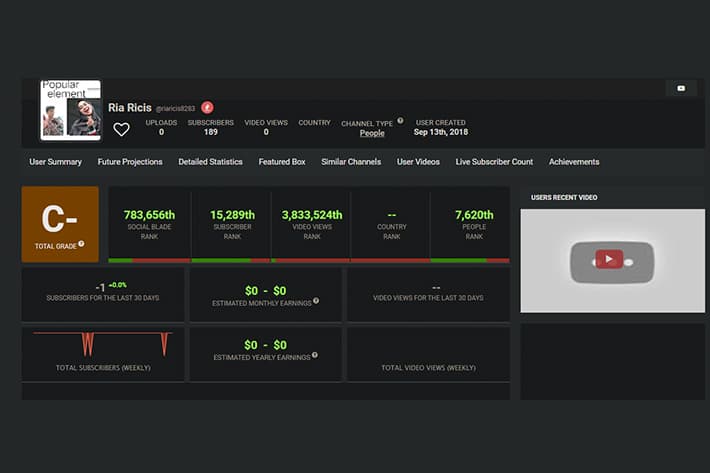The height and width of the screenshot is (473, 710).
Task: Click the Video Views stat in header
Action: click(266, 127)
